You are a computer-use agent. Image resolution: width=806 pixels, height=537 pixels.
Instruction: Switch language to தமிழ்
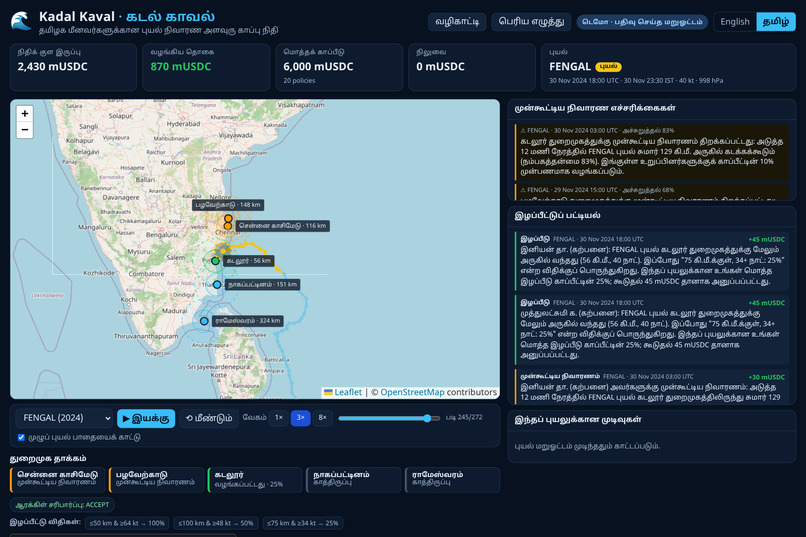pyautogui.click(x=776, y=22)
